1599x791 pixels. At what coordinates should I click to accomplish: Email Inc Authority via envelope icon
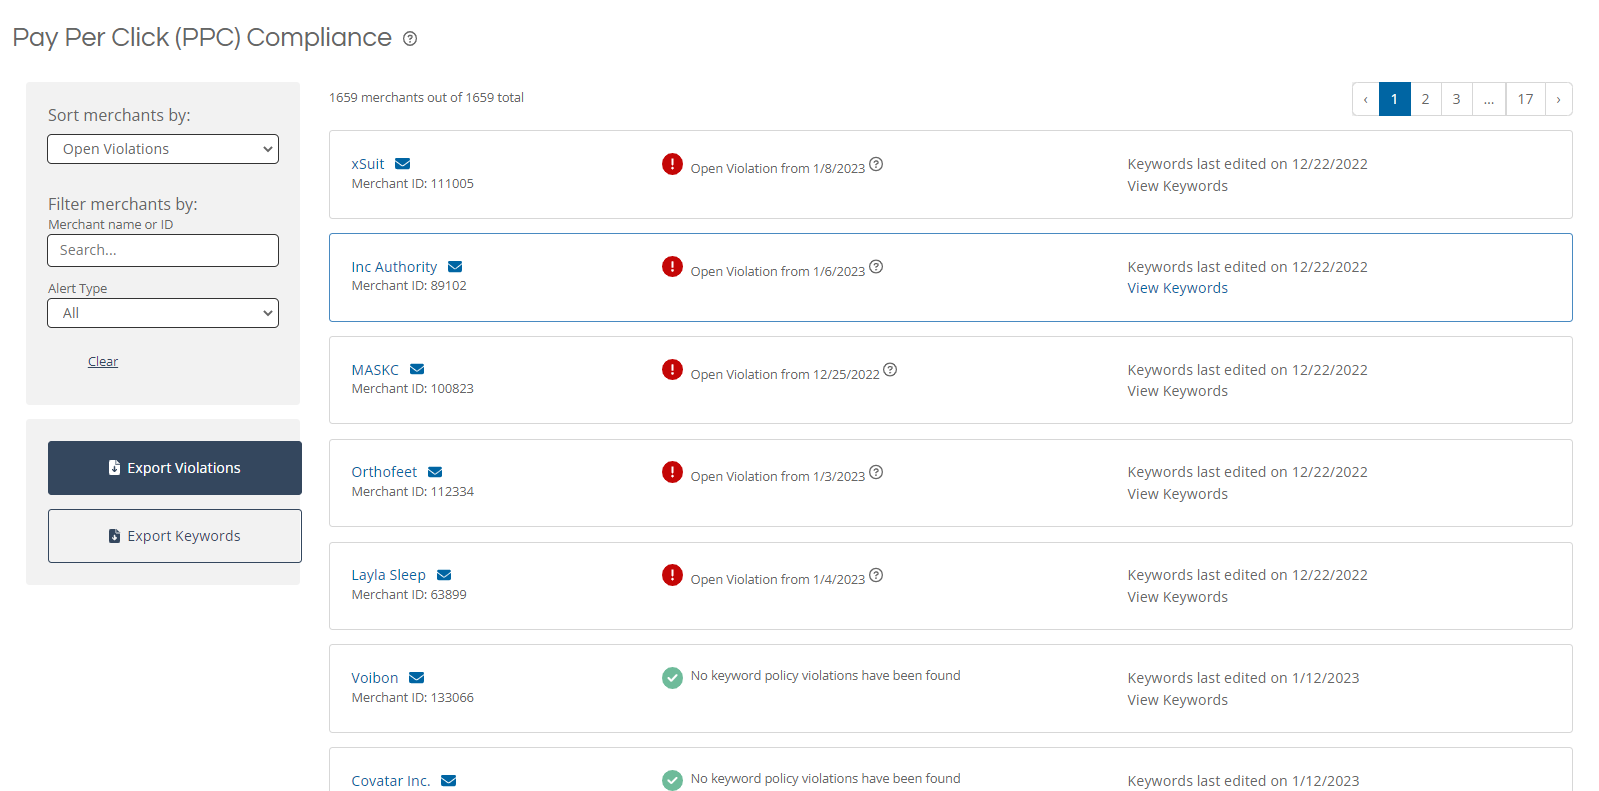coord(455,267)
